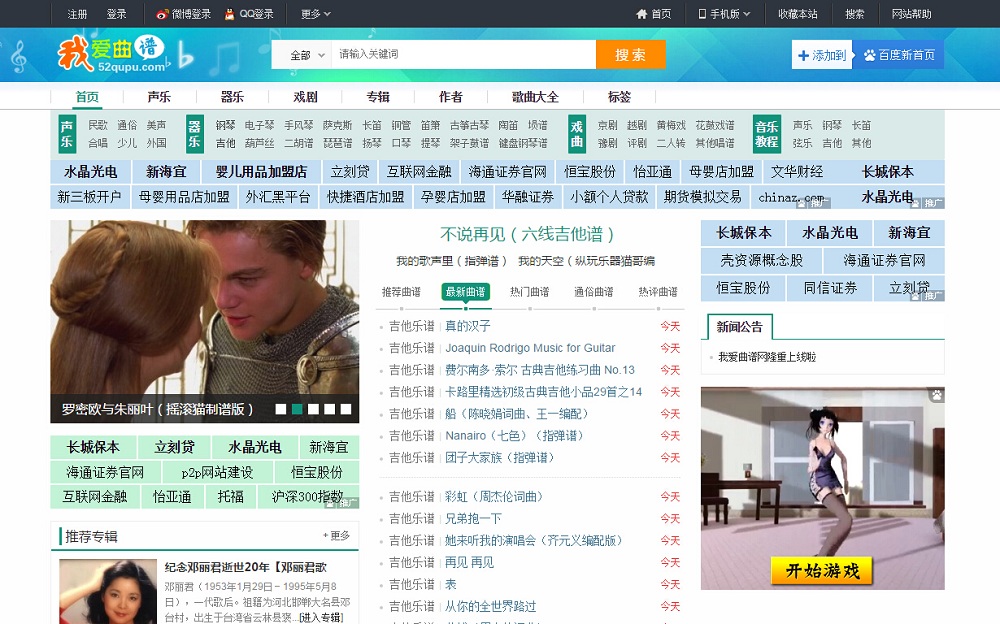Select the first slide indicator square
1000x624 pixels.
pyautogui.click(x=281, y=409)
